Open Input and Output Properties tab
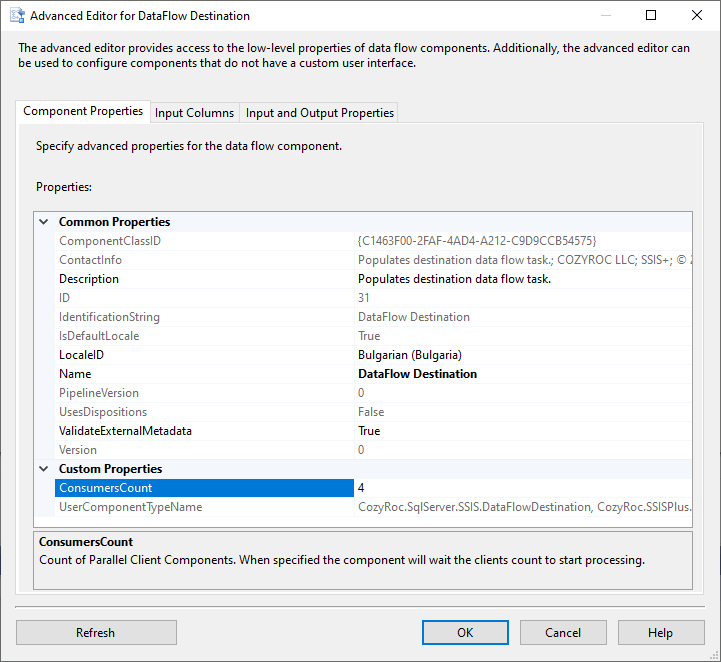This screenshot has height=662, width=721. 320,113
